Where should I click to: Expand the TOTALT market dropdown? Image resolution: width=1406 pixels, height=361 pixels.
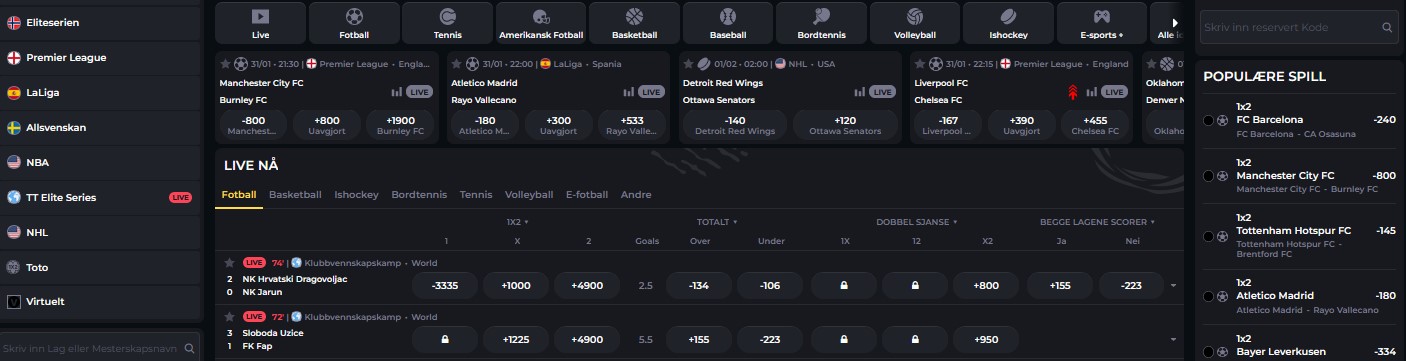click(x=717, y=222)
